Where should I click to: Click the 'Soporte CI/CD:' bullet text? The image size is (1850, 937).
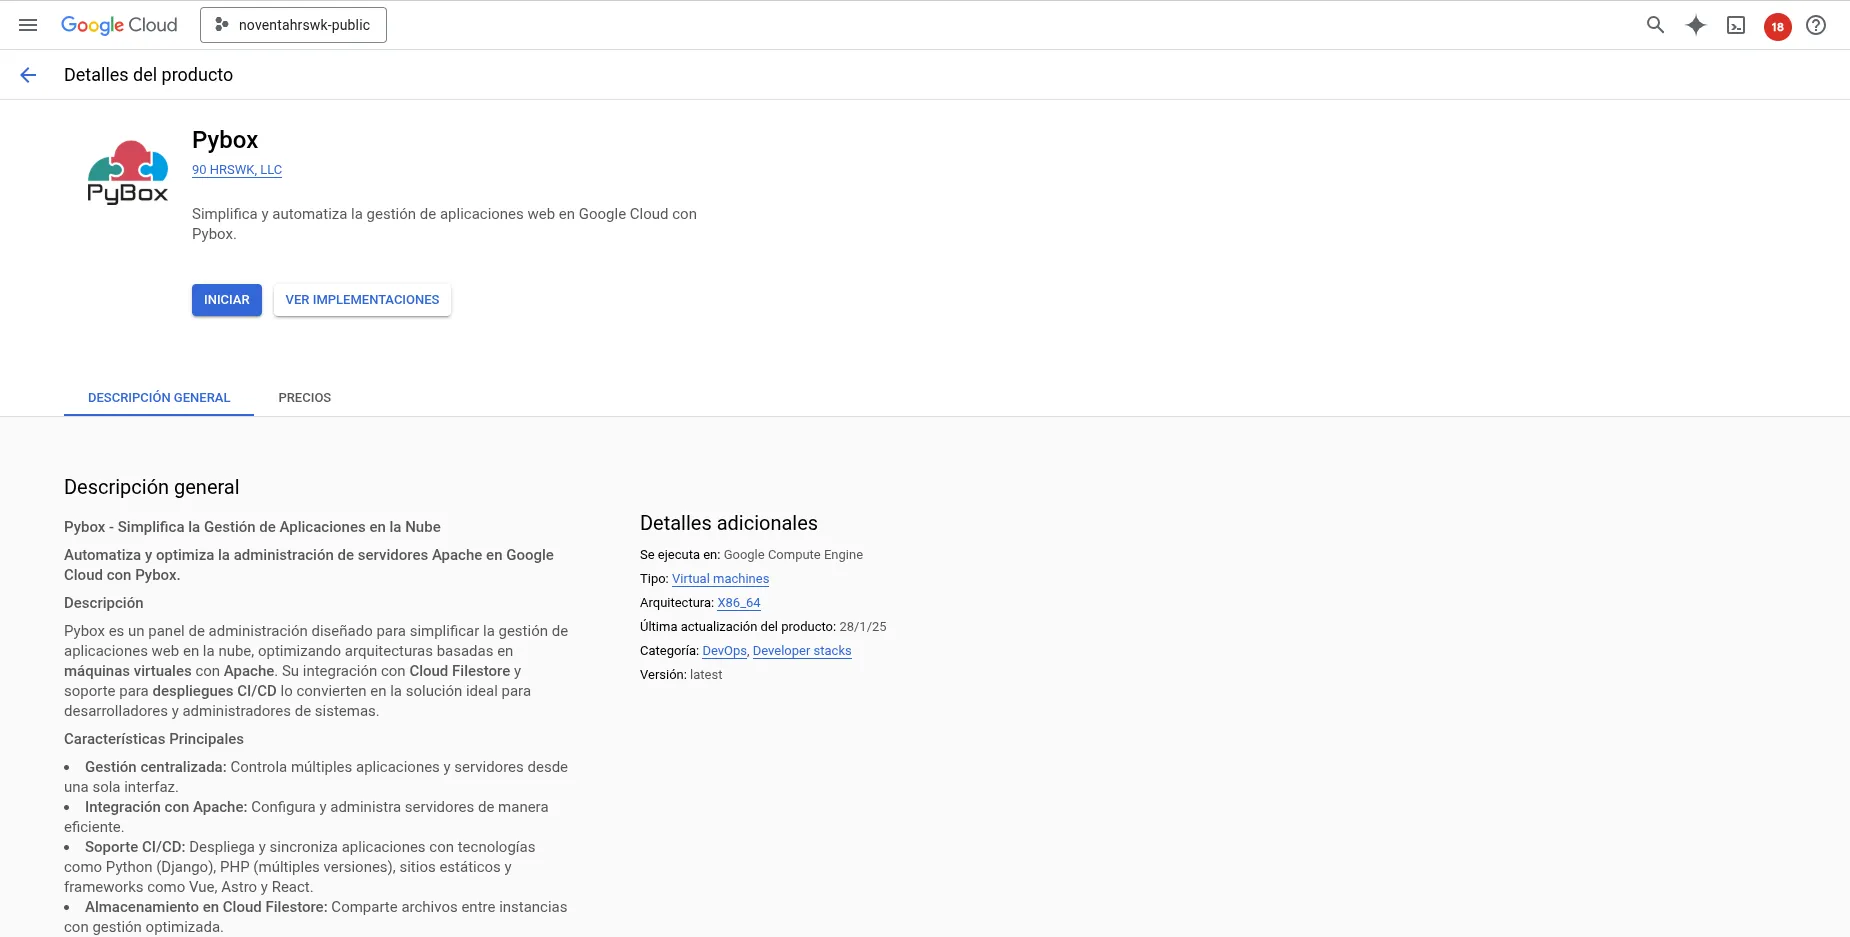[x=135, y=847]
